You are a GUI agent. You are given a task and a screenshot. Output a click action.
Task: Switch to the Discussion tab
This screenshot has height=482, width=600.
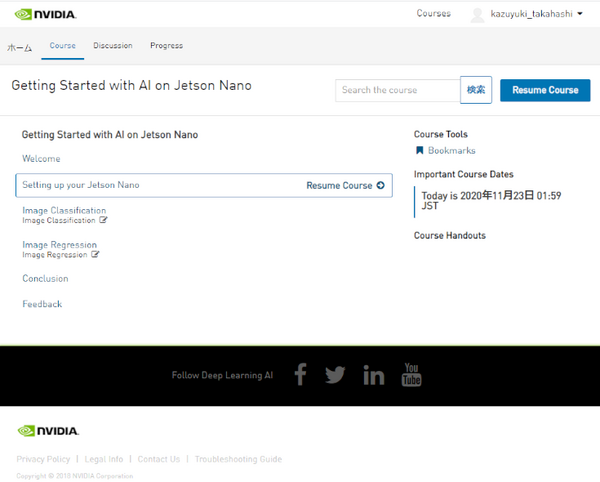[x=112, y=46]
